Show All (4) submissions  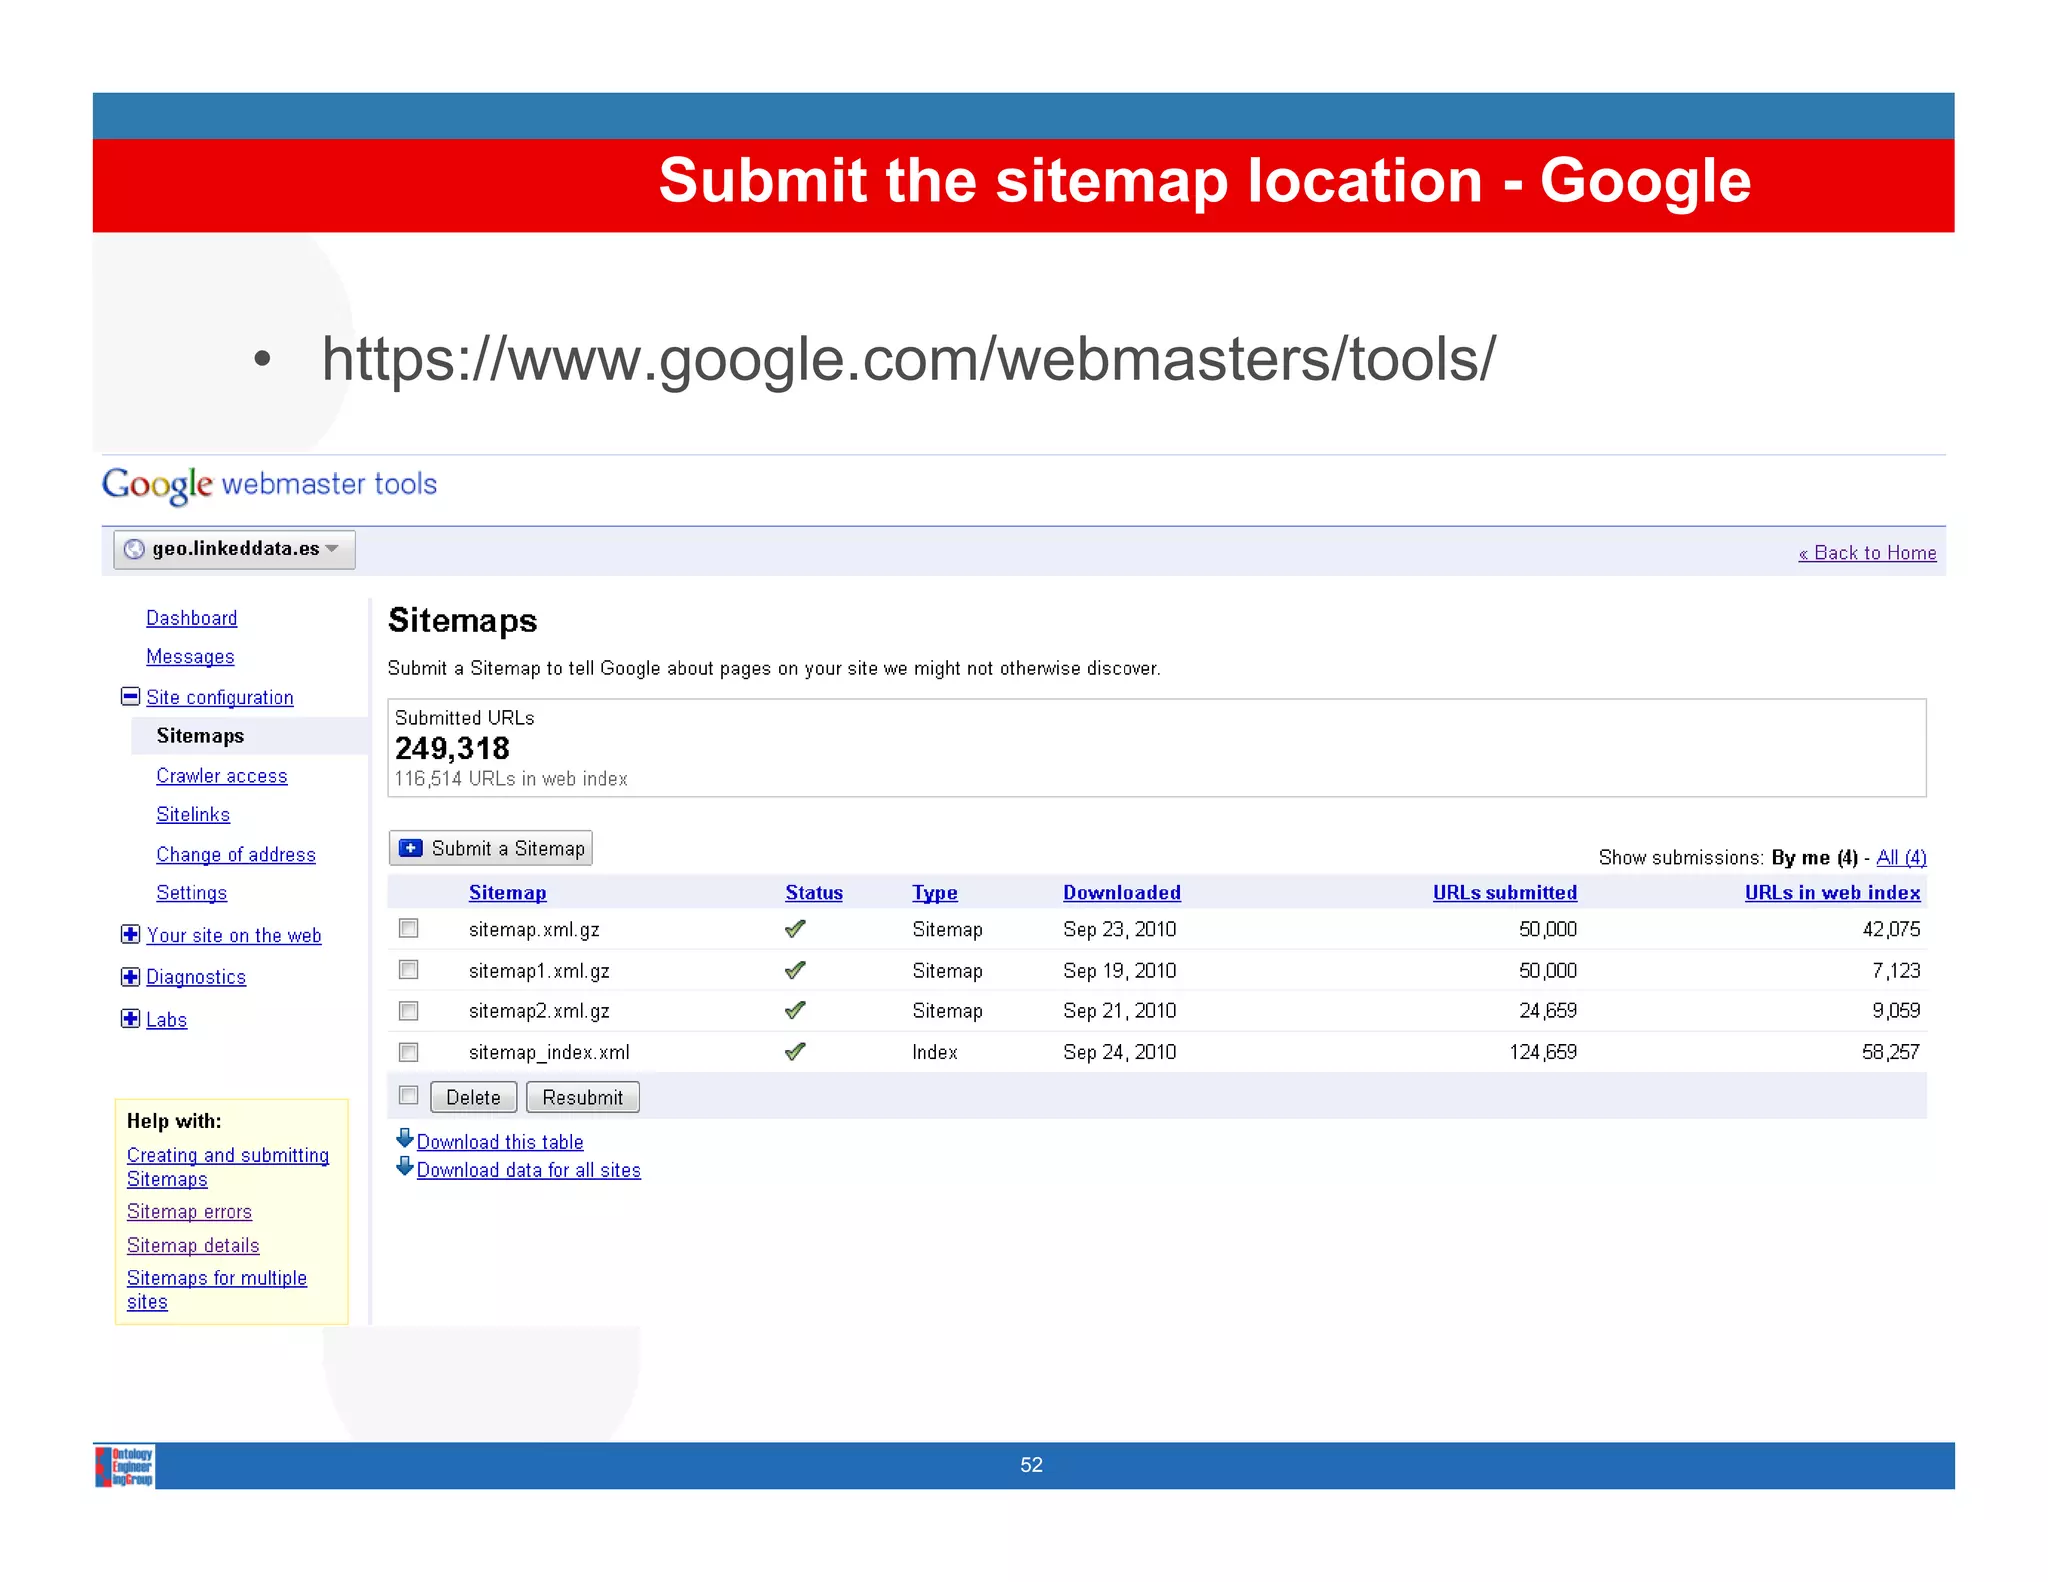click(x=1901, y=857)
